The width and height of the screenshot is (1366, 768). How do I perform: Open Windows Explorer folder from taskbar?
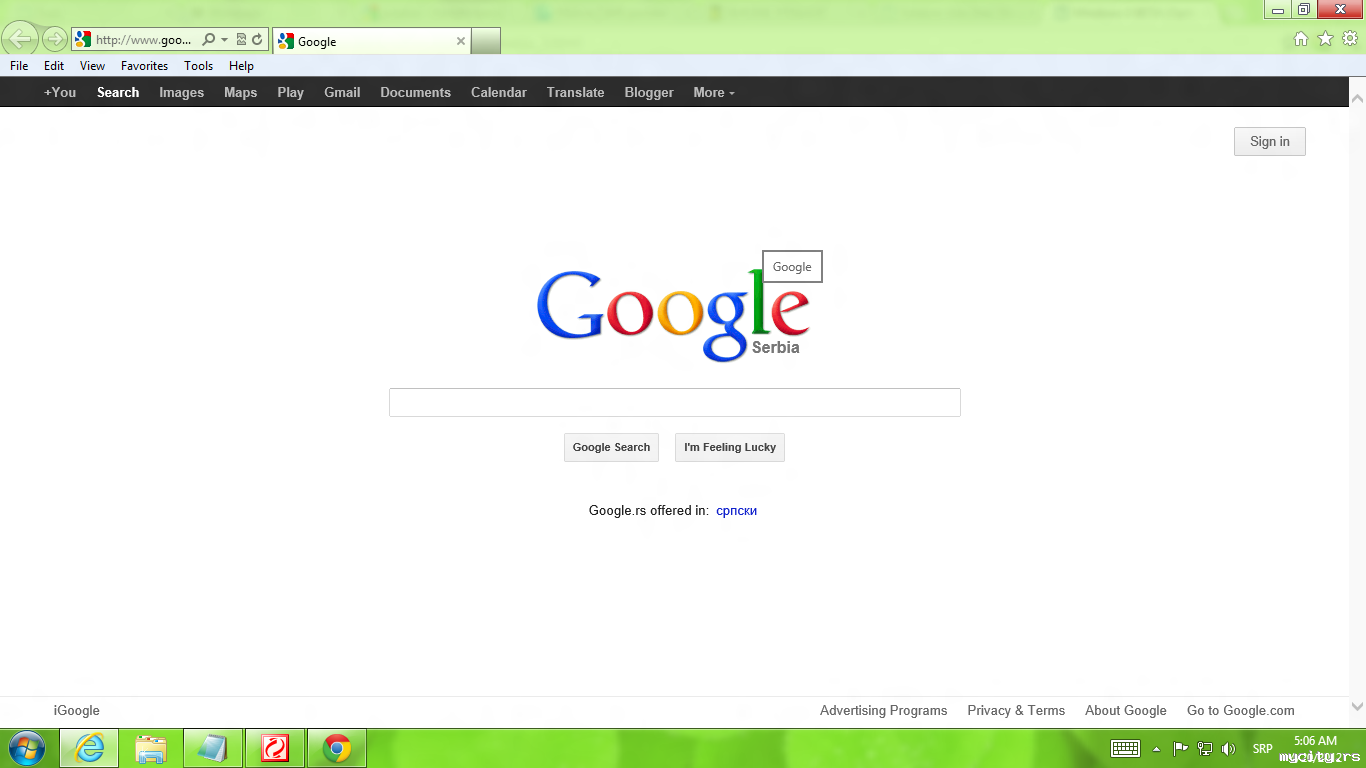[151, 748]
